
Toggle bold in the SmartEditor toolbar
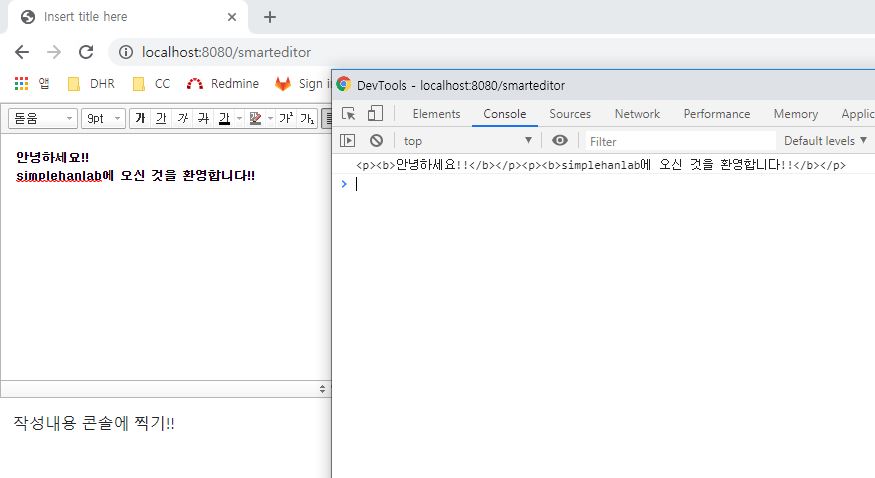tap(140, 118)
